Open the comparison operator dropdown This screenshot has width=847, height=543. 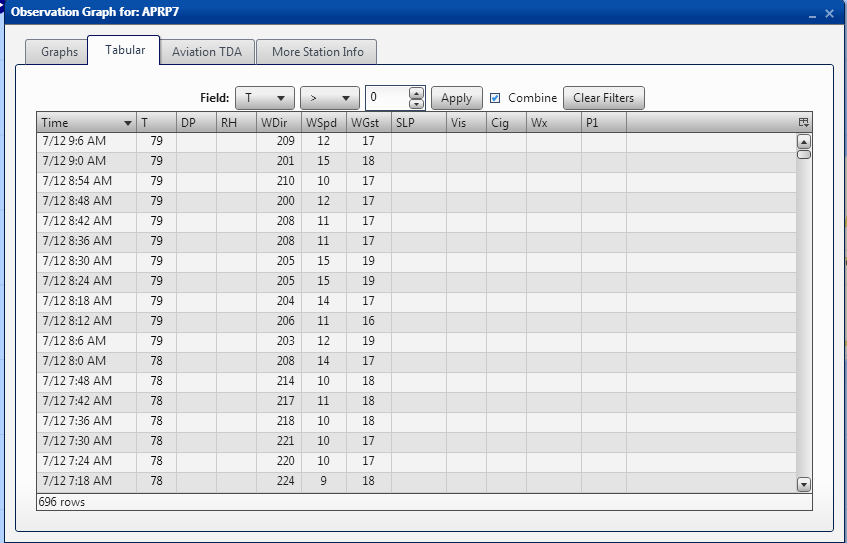click(329, 98)
